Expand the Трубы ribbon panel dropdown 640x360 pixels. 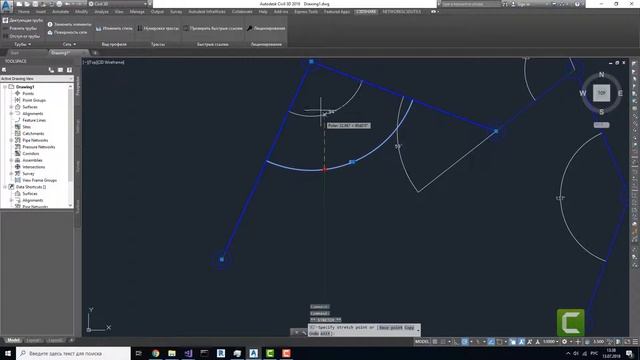22,44
